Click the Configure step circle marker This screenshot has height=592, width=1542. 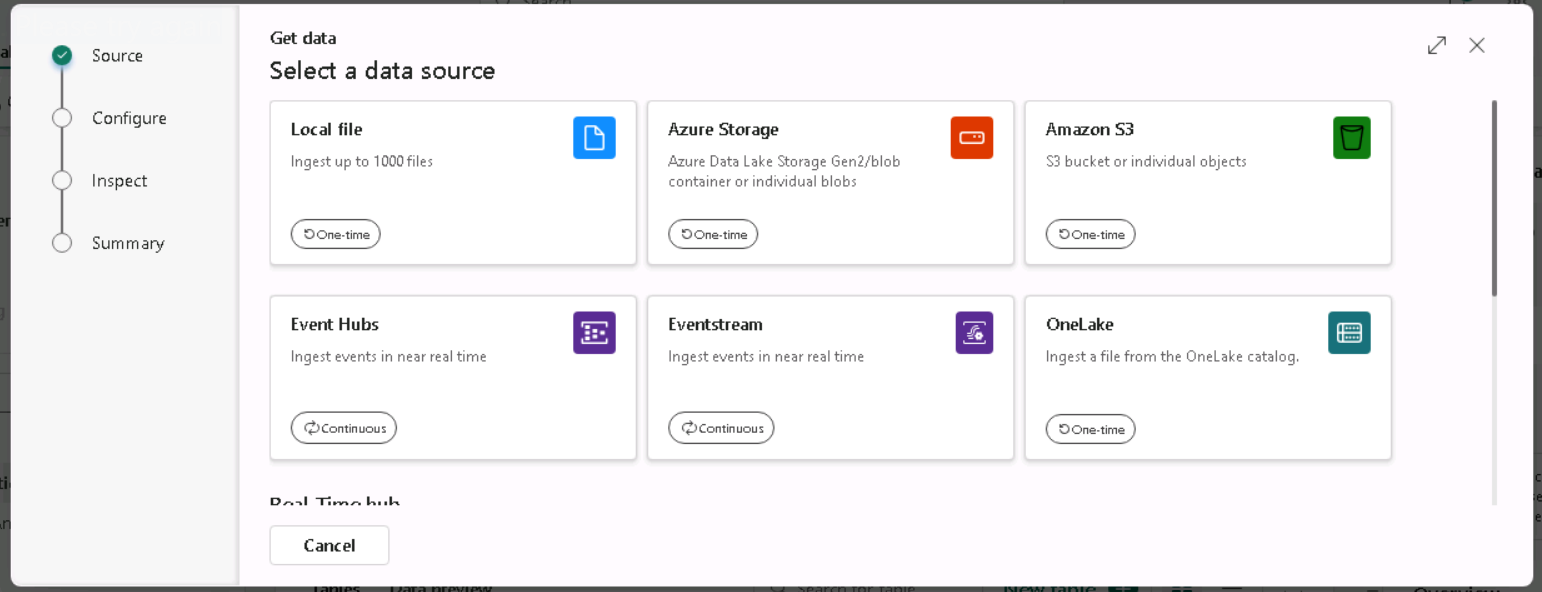(x=62, y=118)
